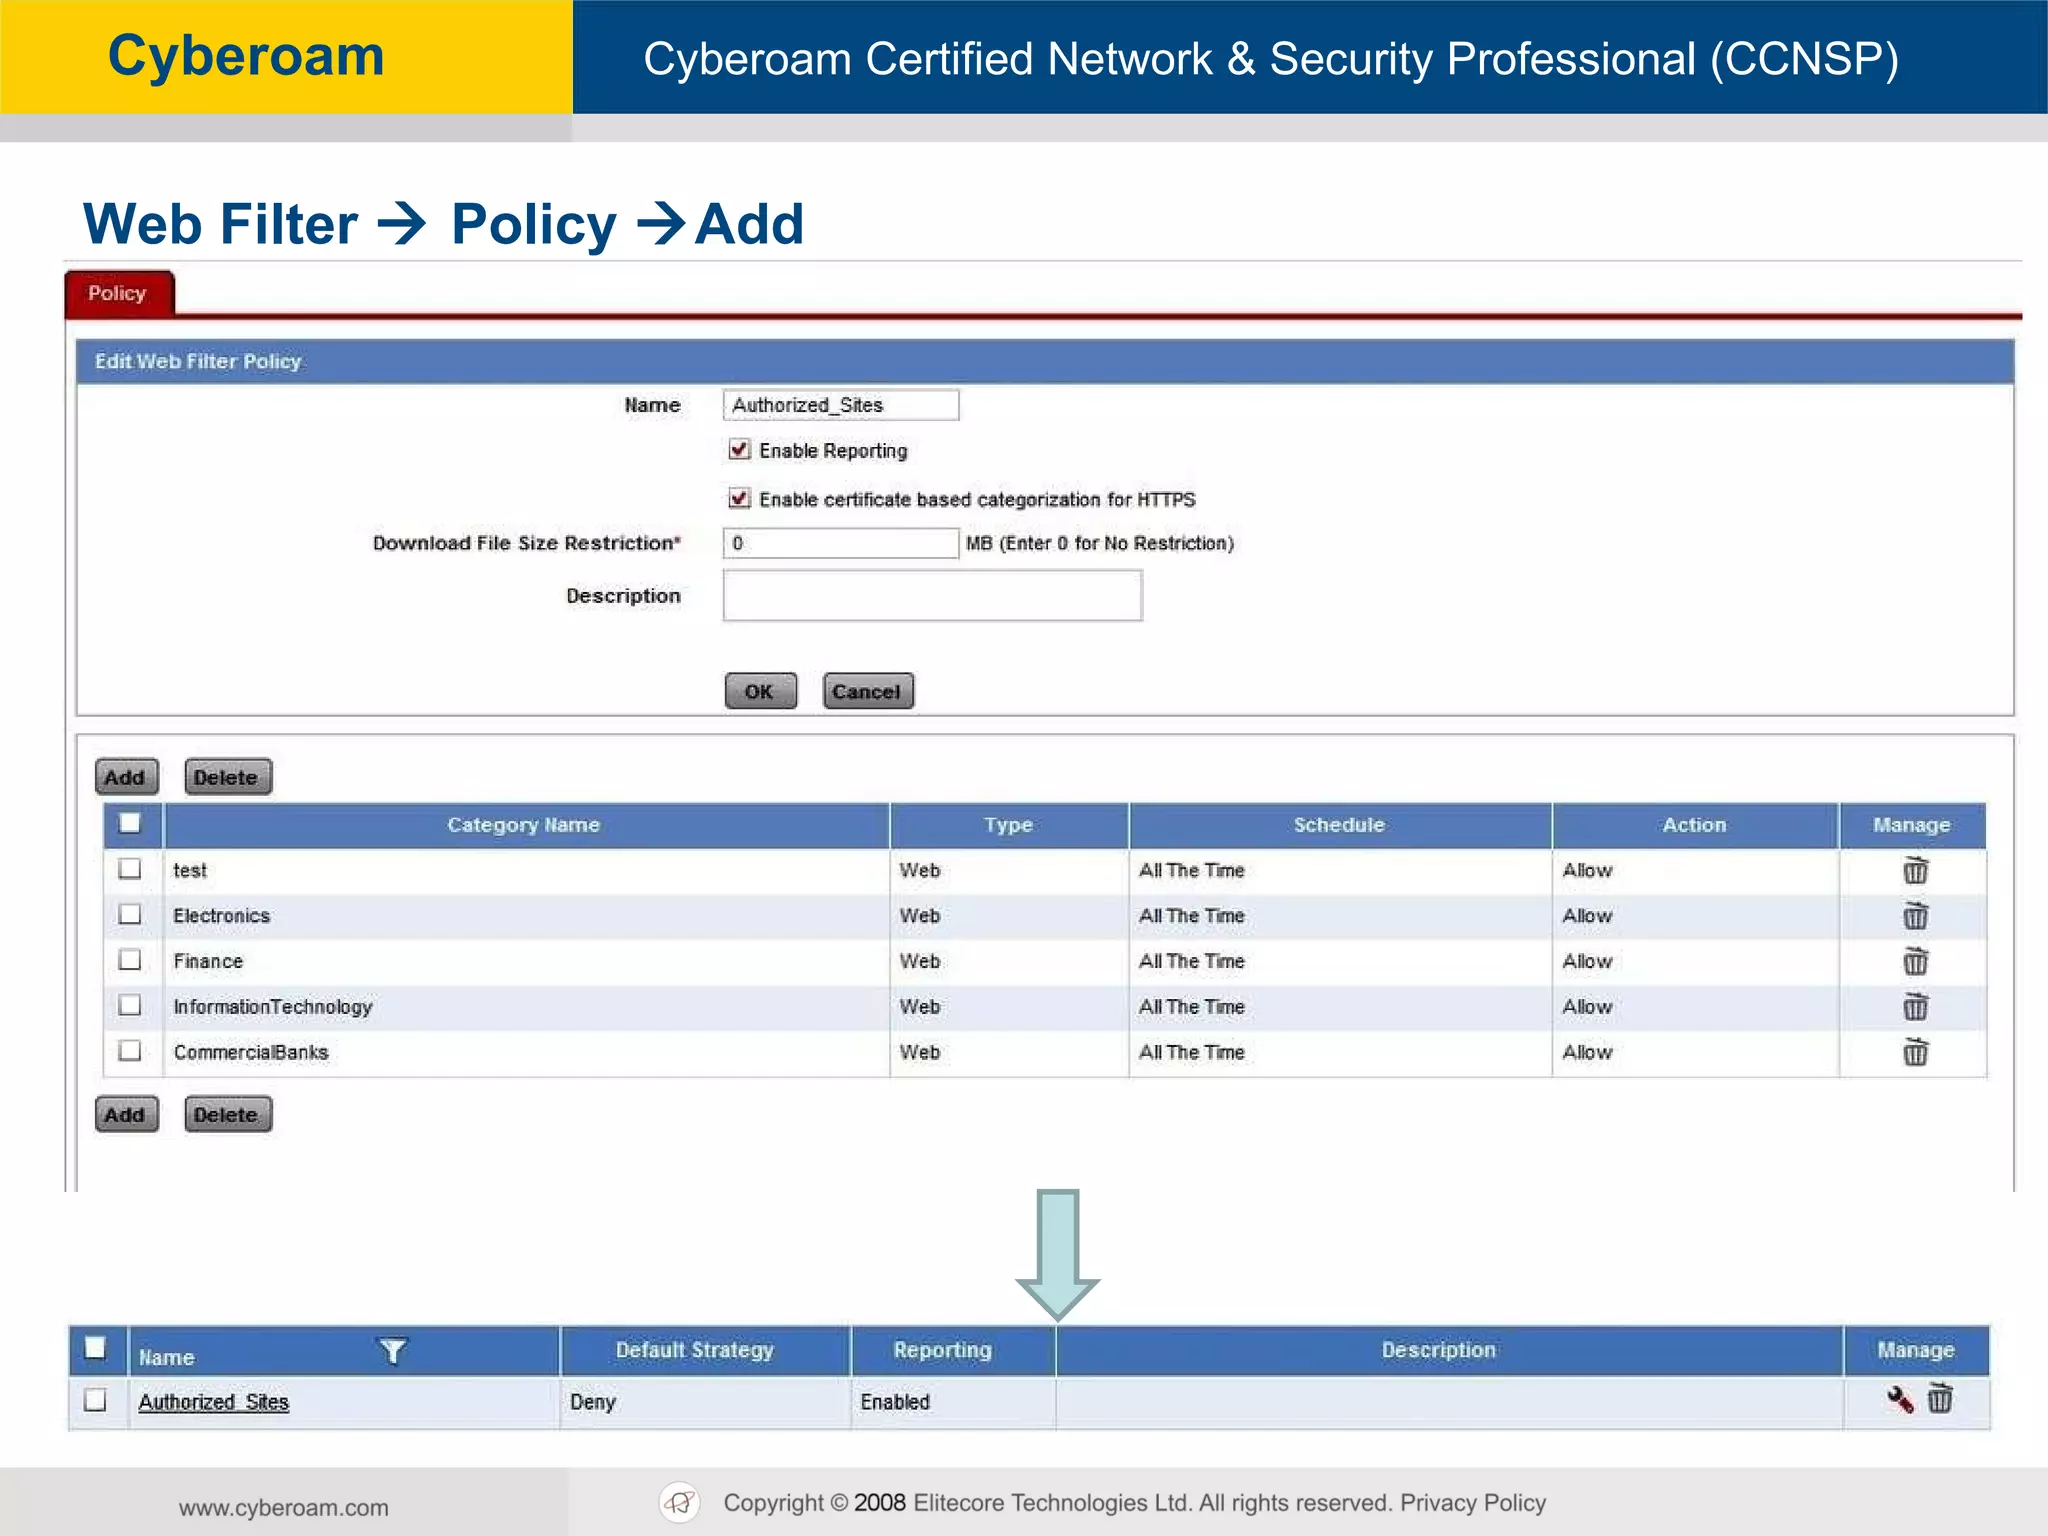Screen dimensions: 2048x1536
Task: Visit www.cyberoam.com link in footer
Action: click(x=283, y=1507)
